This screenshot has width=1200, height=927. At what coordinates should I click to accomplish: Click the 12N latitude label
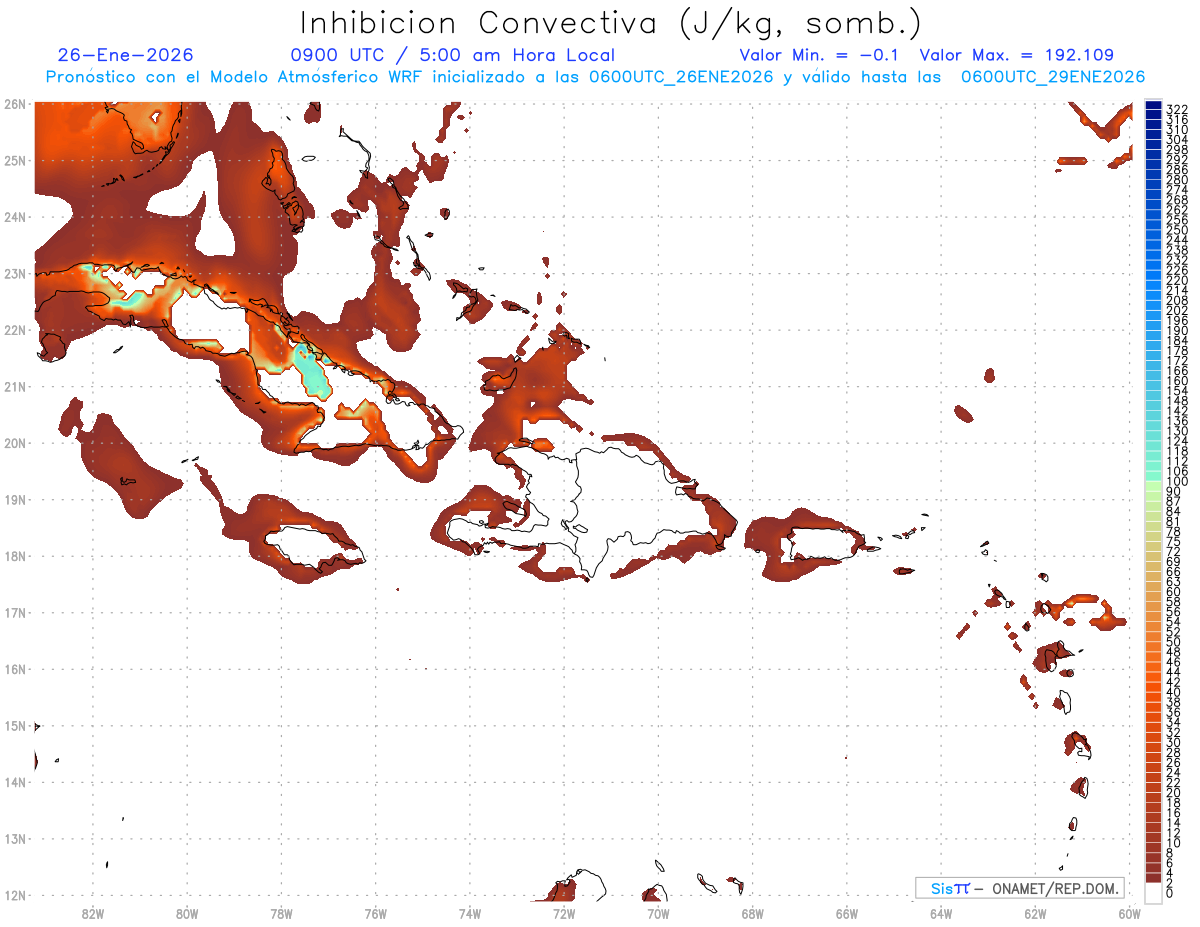point(14,895)
